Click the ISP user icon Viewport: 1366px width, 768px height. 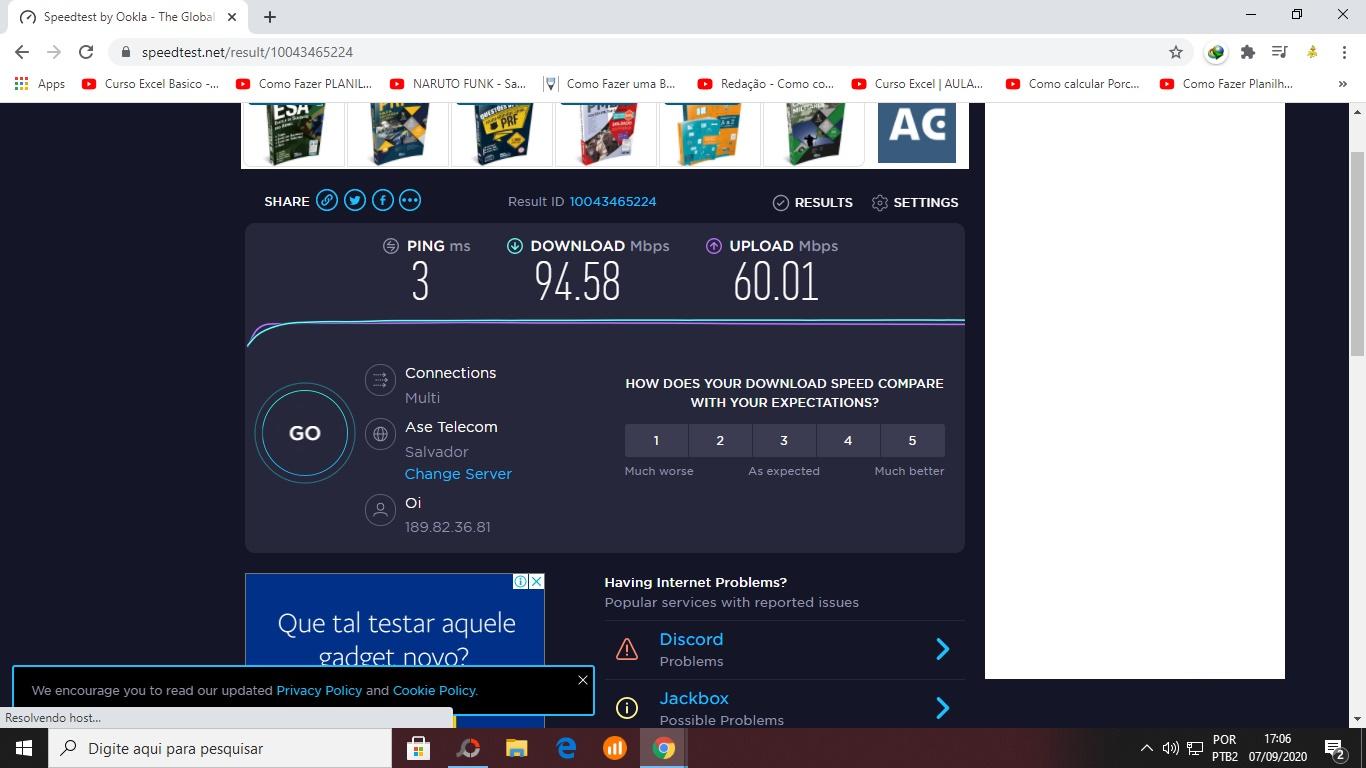click(380, 510)
